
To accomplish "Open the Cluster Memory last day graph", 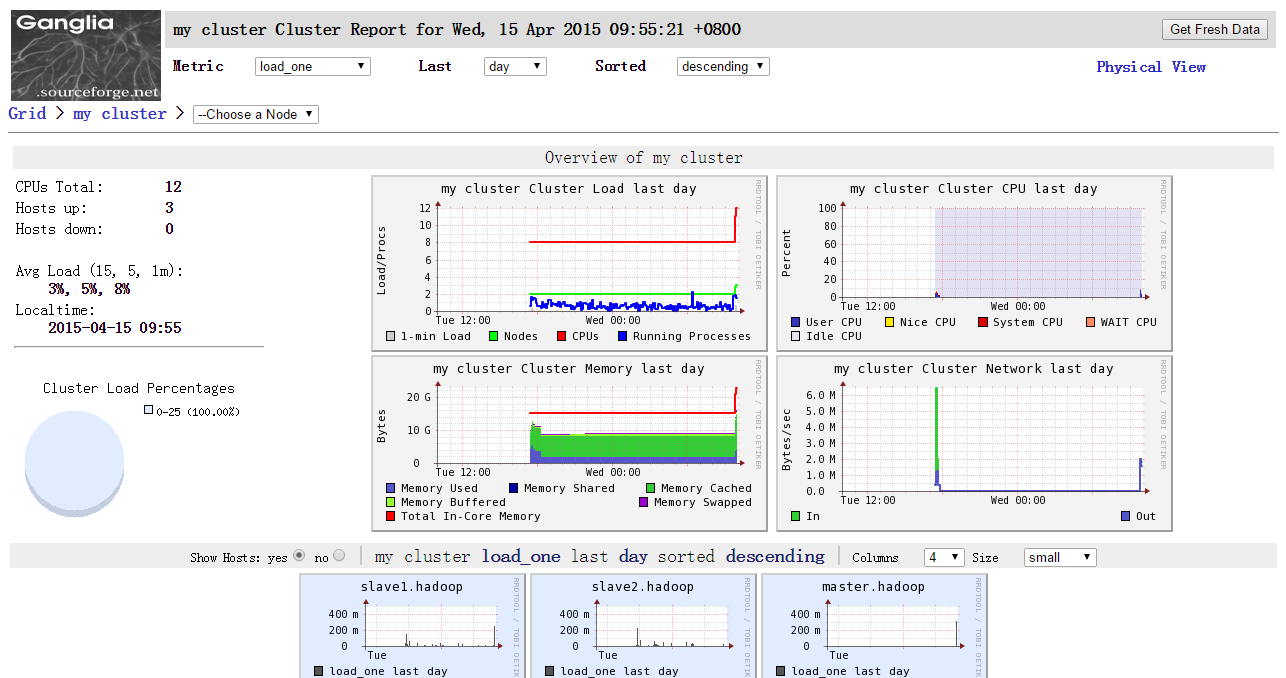I will [x=569, y=444].
